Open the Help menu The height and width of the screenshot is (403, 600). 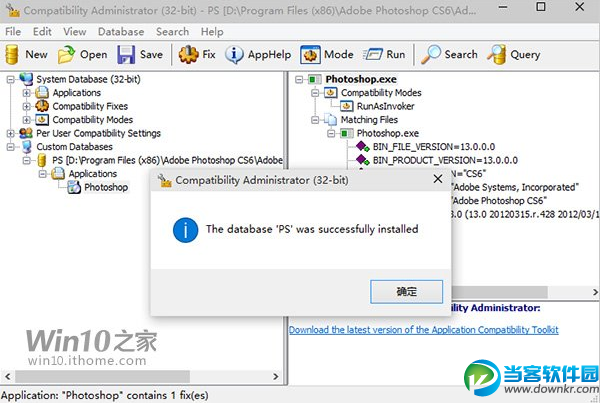[x=212, y=31]
